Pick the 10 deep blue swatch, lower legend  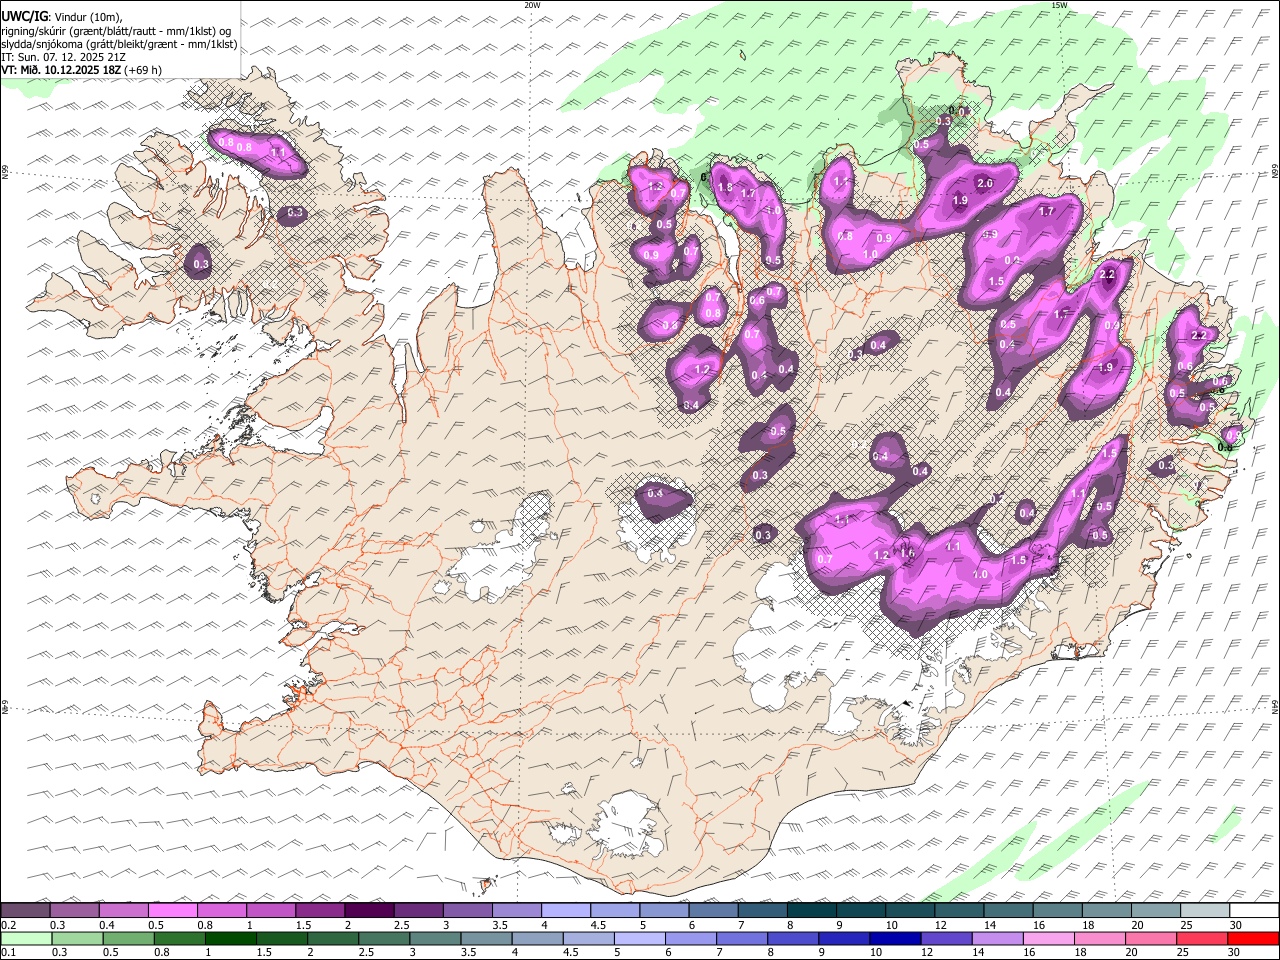click(x=896, y=939)
